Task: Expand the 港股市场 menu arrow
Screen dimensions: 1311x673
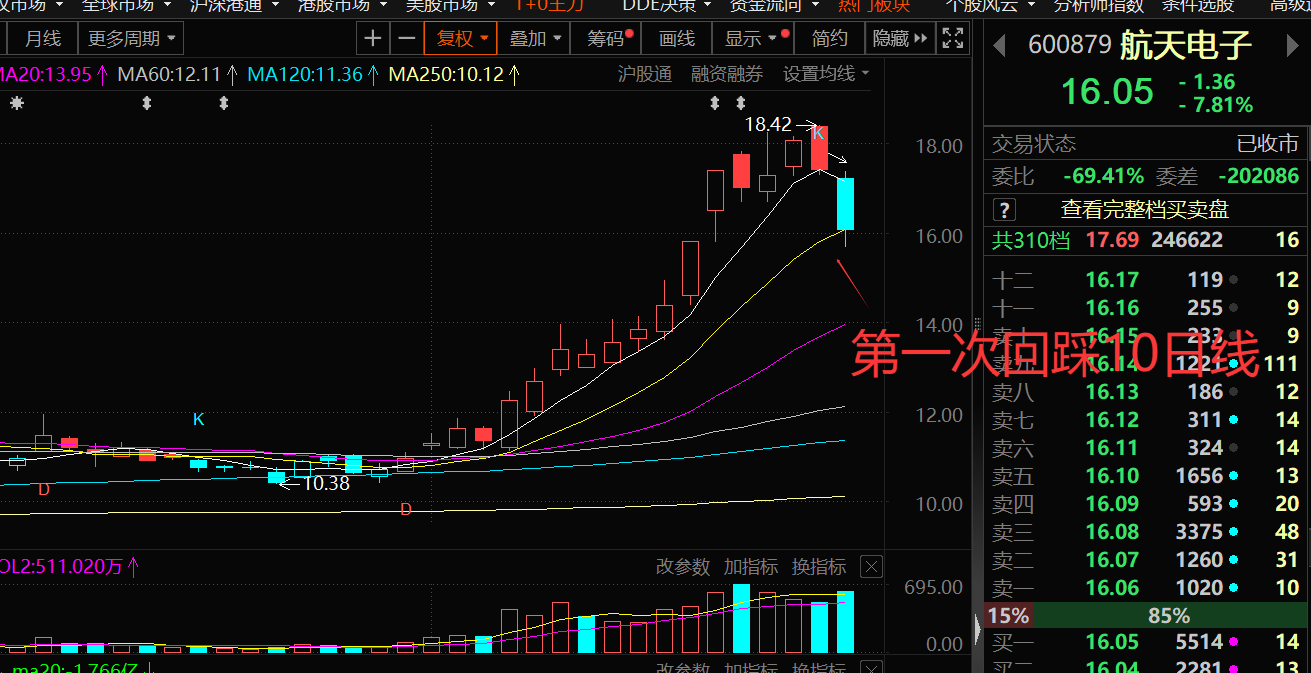Action: pyautogui.click(x=382, y=5)
